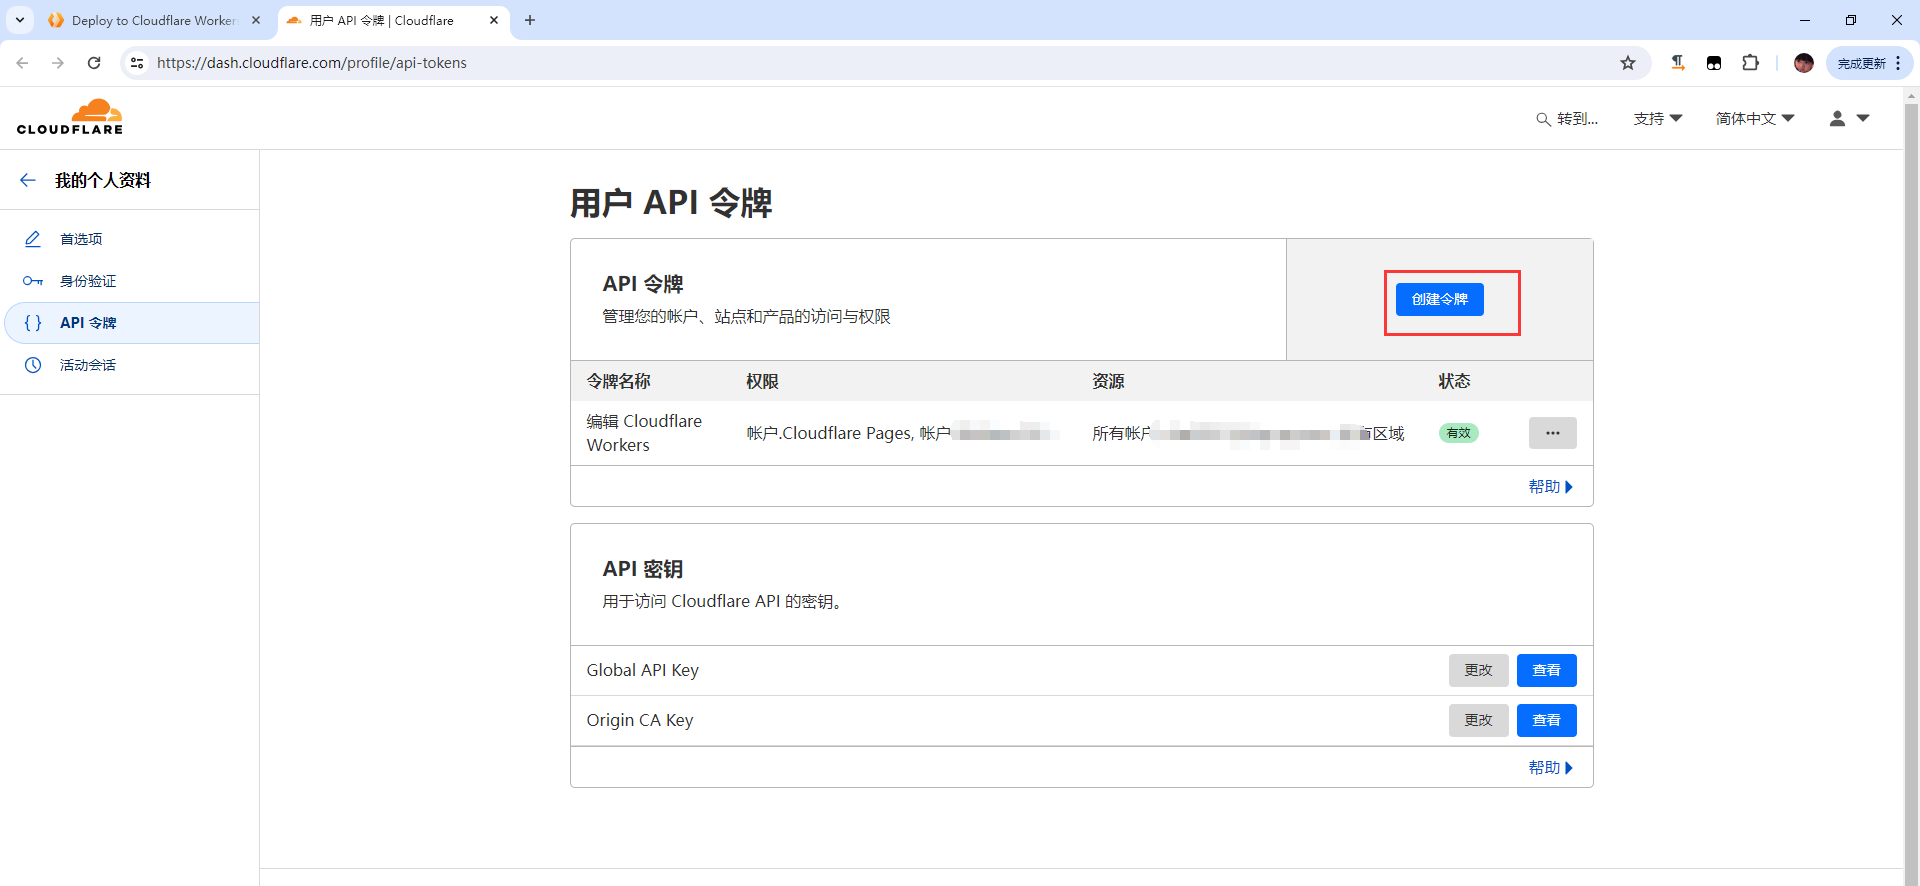1920x886 pixels.
Task: Click 查看 for Origin CA Key
Action: pos(1547,721)
